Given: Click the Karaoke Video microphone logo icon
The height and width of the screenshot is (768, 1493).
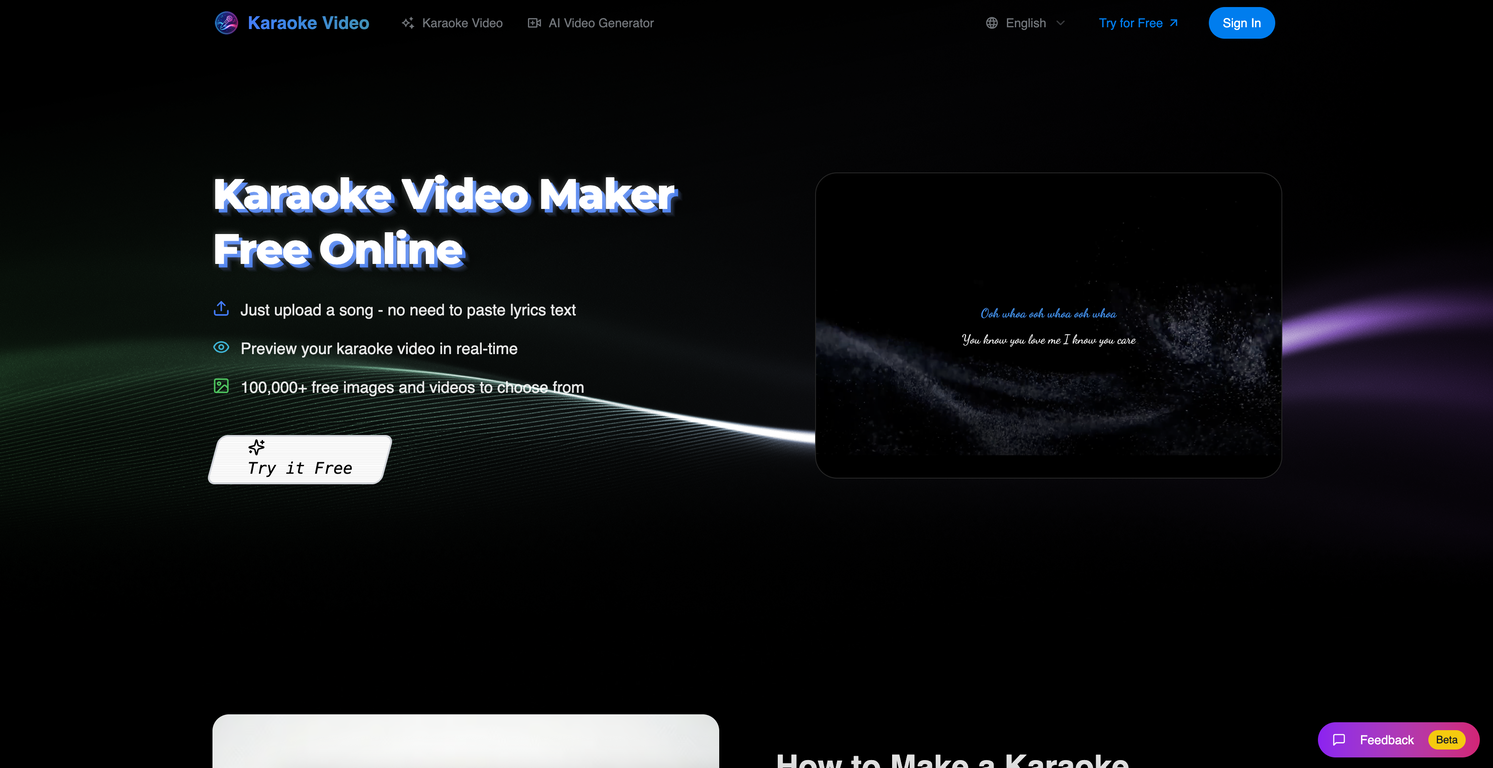Looking at the screenshot, I should coord(225,22).
